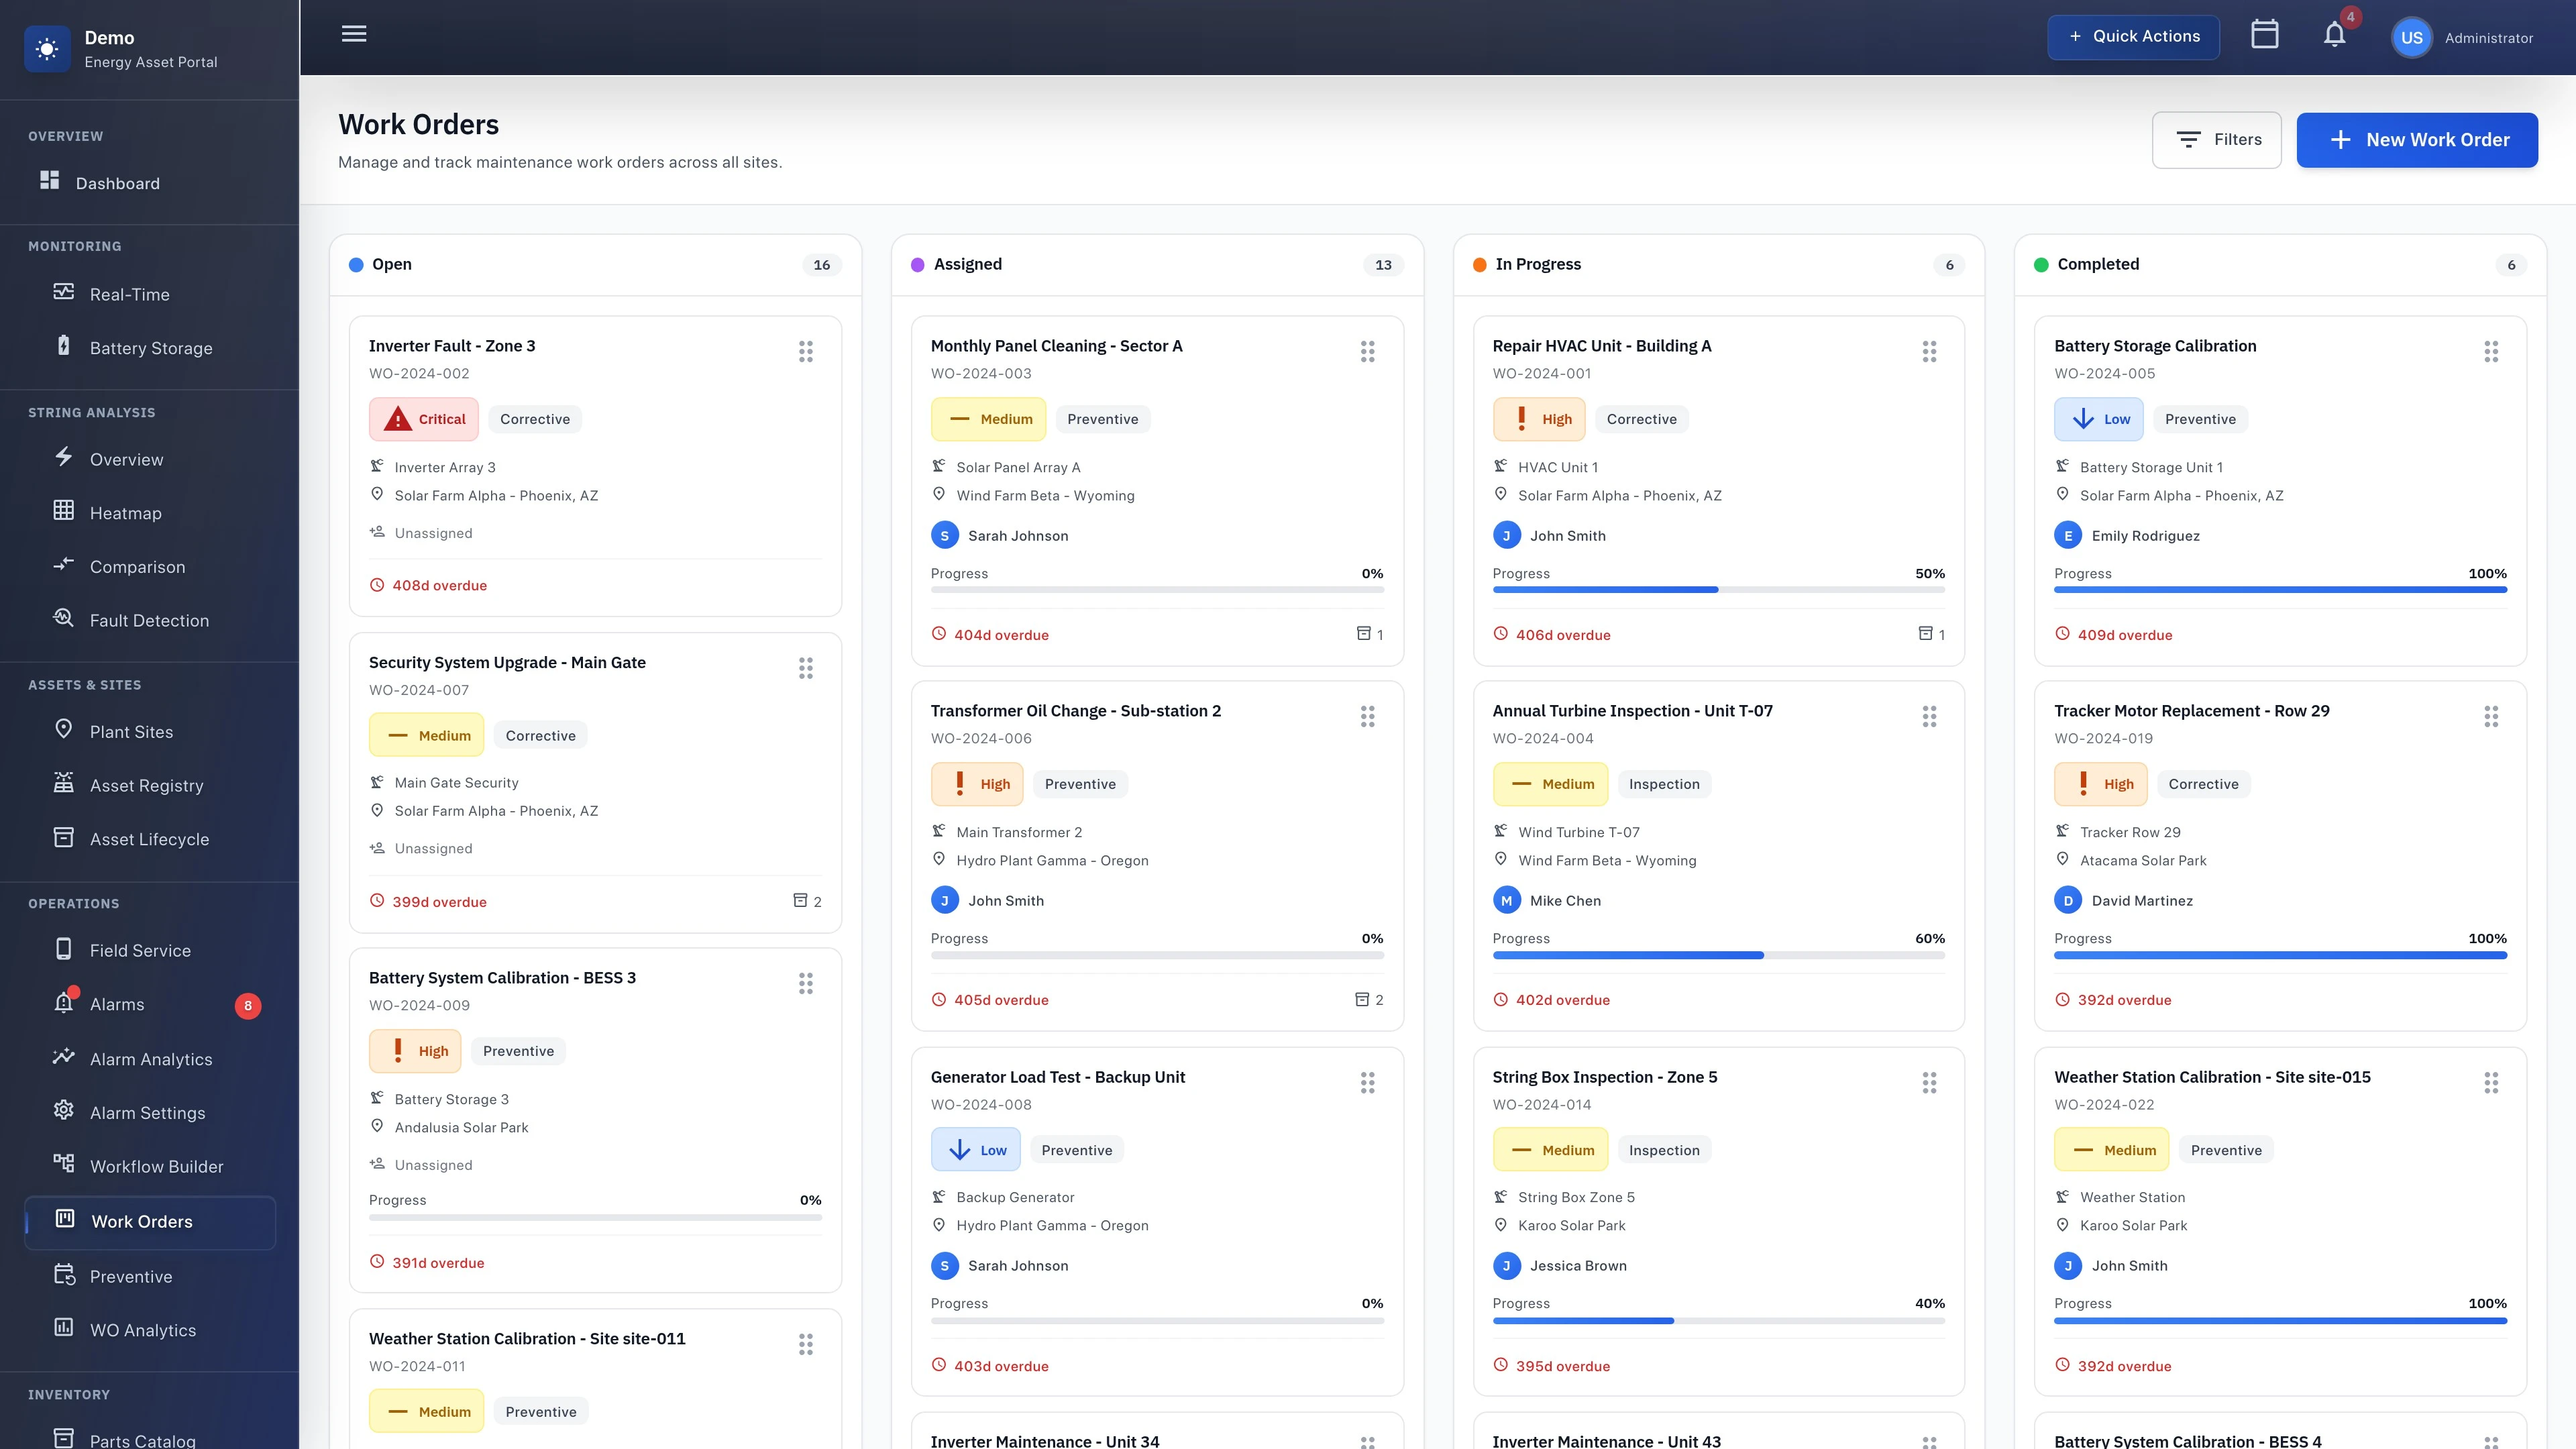This screenshot has width=2576, height=1449.
Task: Open options menu on Battery Storage Calibration card
Action: (2491, 351)
